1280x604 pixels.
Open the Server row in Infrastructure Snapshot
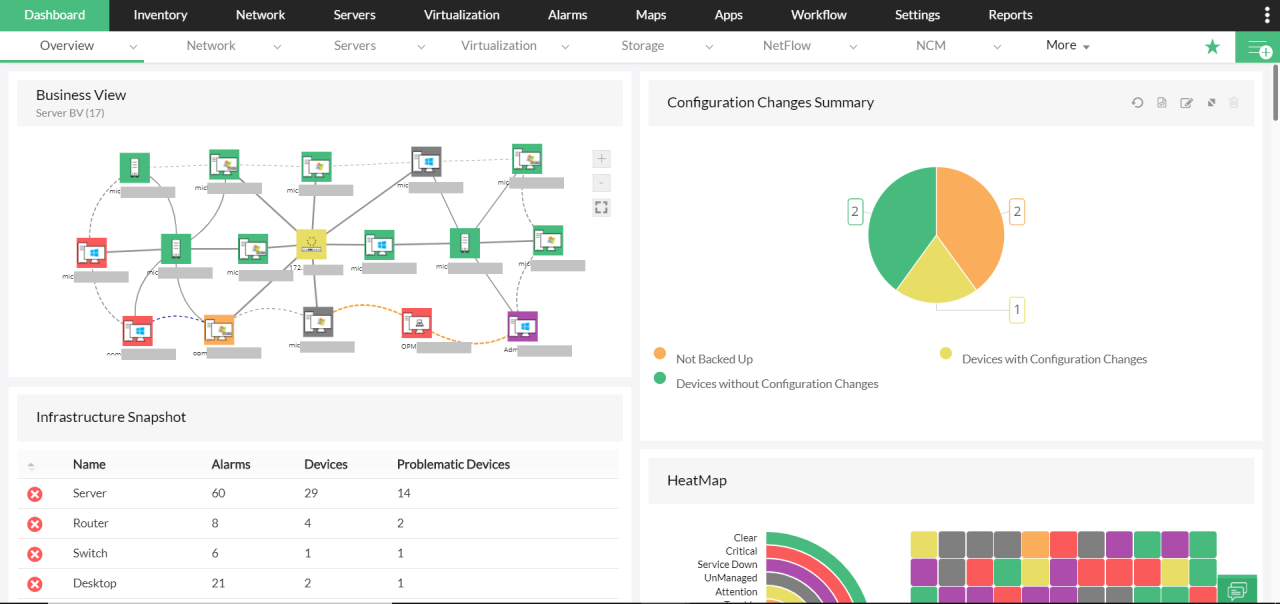tap(89, 493)
